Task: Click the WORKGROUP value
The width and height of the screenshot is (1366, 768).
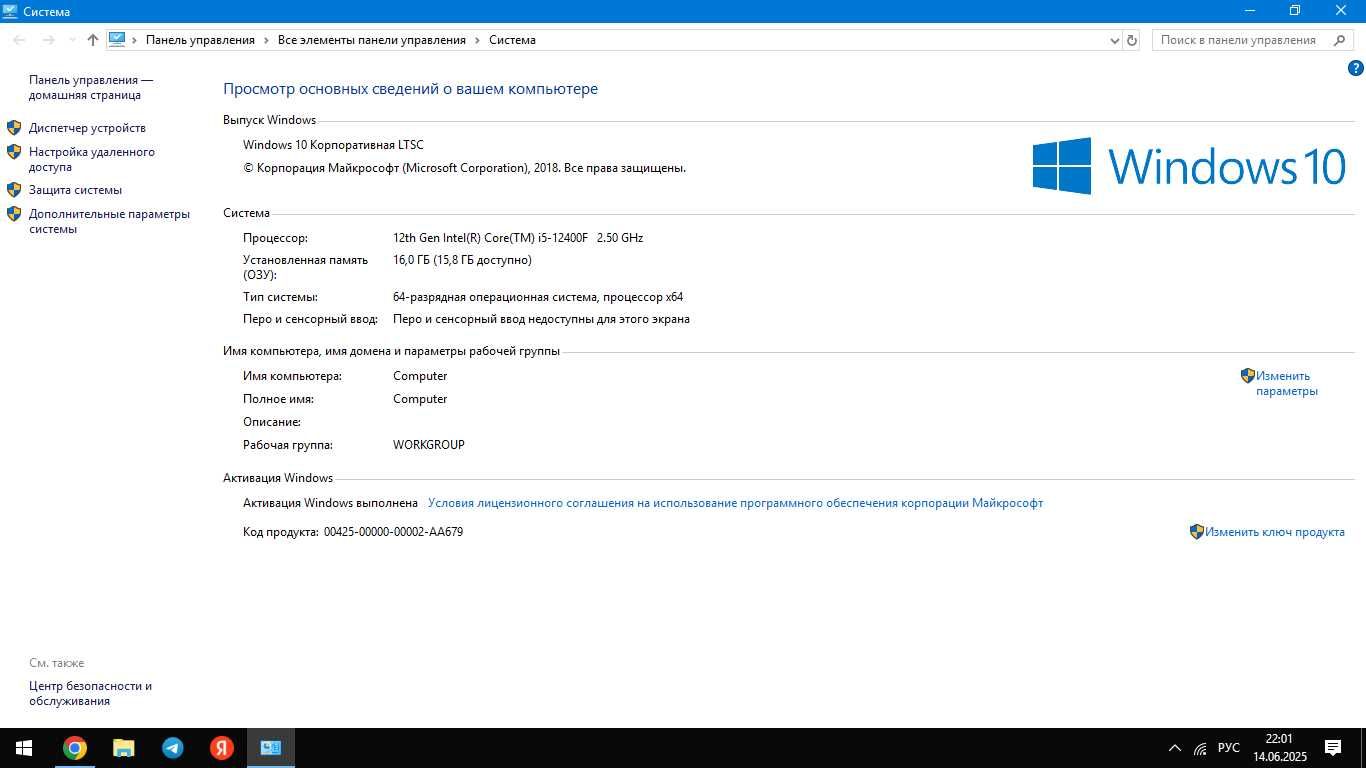Action: click(x=429, y=445)
